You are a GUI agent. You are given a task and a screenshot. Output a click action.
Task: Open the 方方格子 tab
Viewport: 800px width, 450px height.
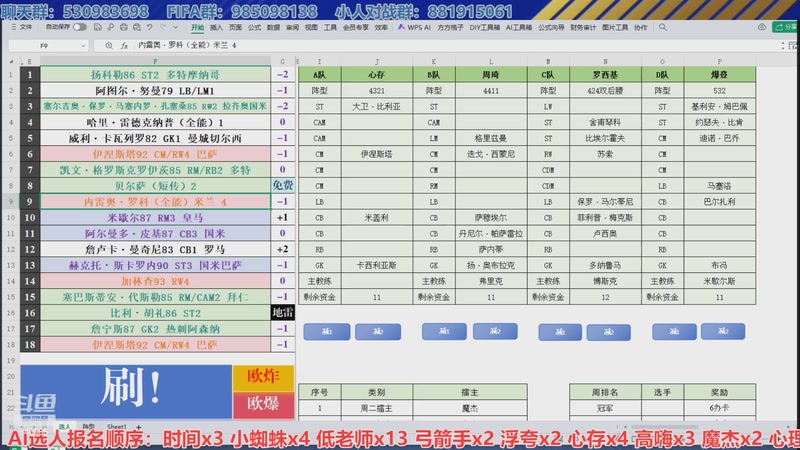click(x=450, y=28)
